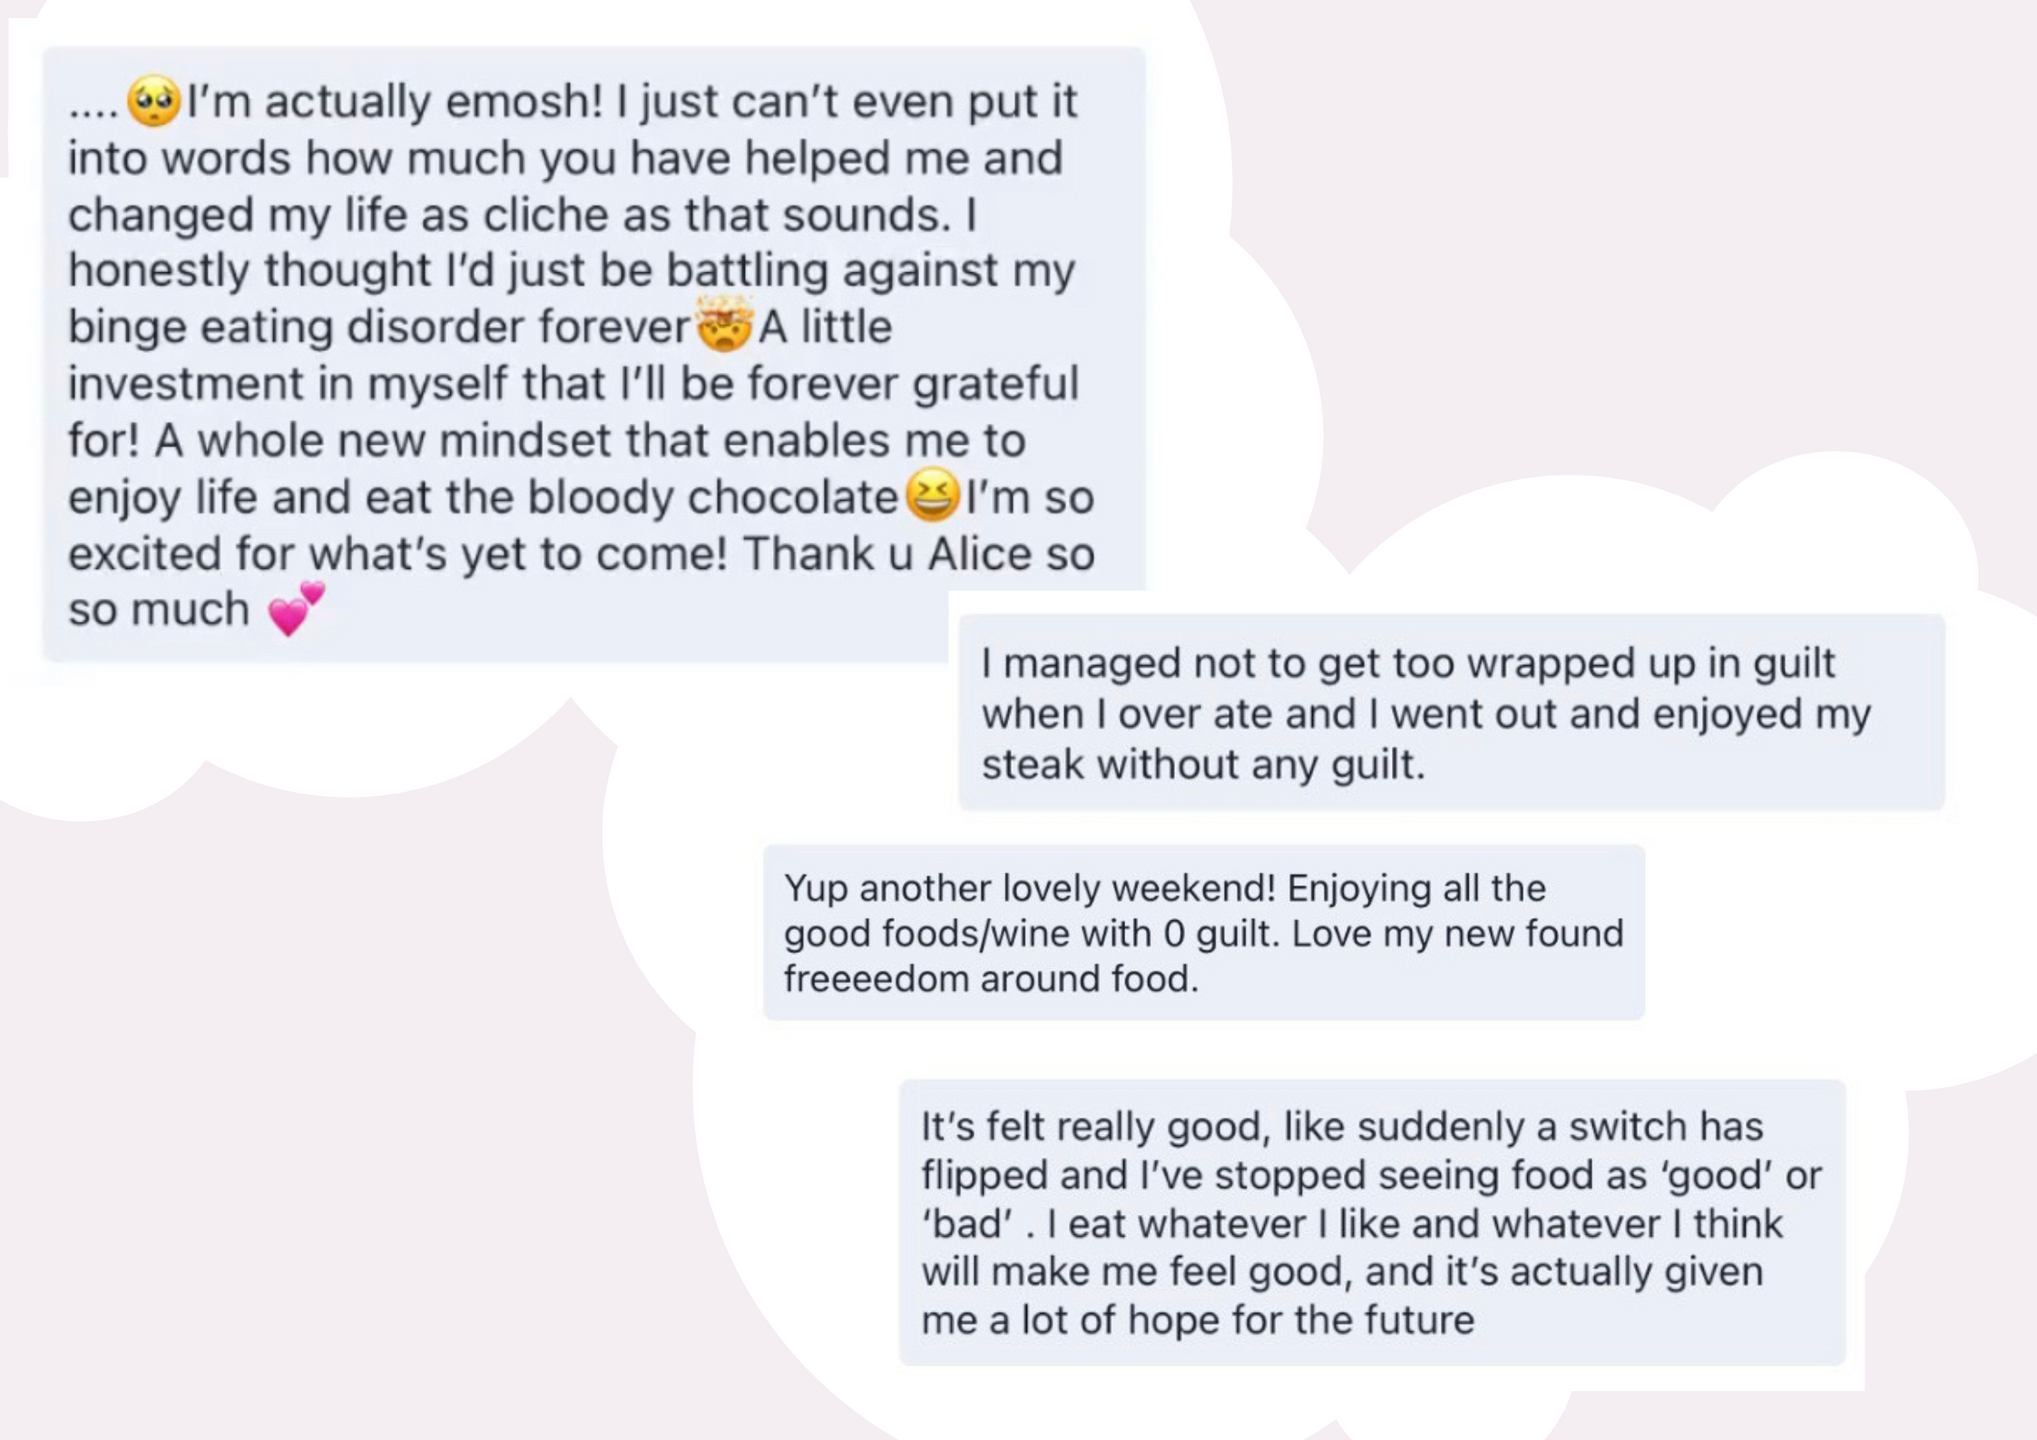The image size is (2037, 1440).
Task: Click the words "binge eating disorder"
Action: point(298,328)
